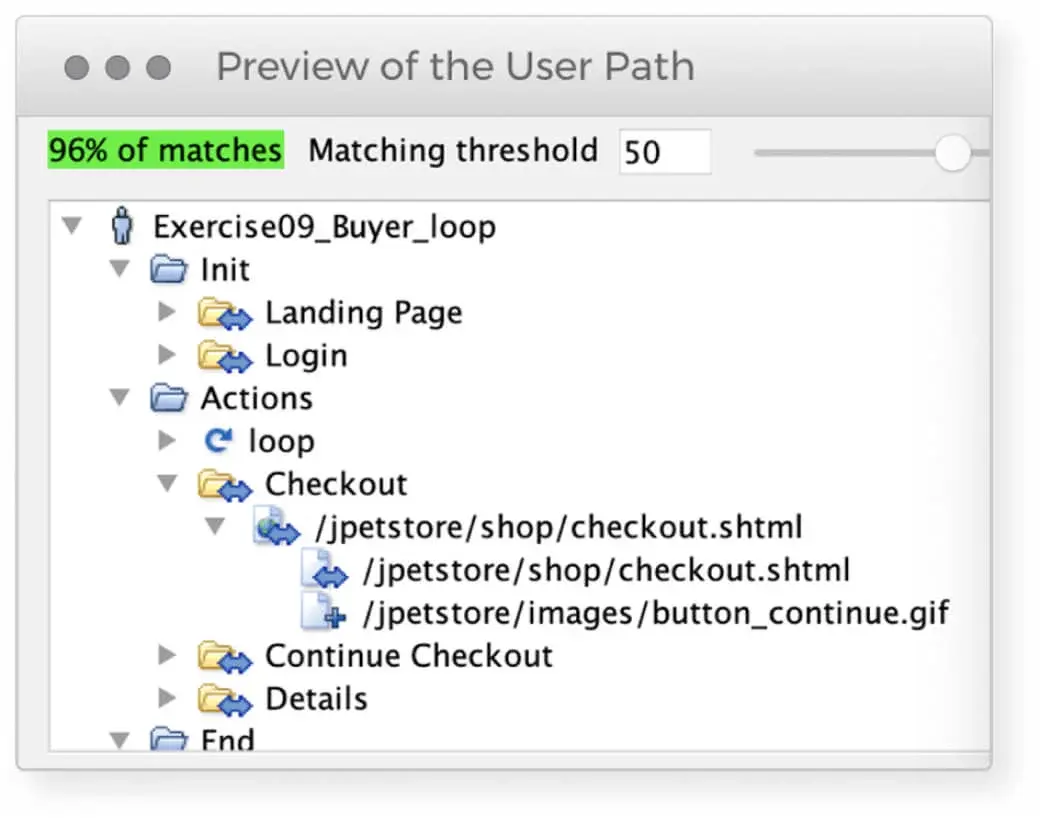The image size is (1040, 819).
Task: Expand the Landing Page node
Action: tap(167, 312)
